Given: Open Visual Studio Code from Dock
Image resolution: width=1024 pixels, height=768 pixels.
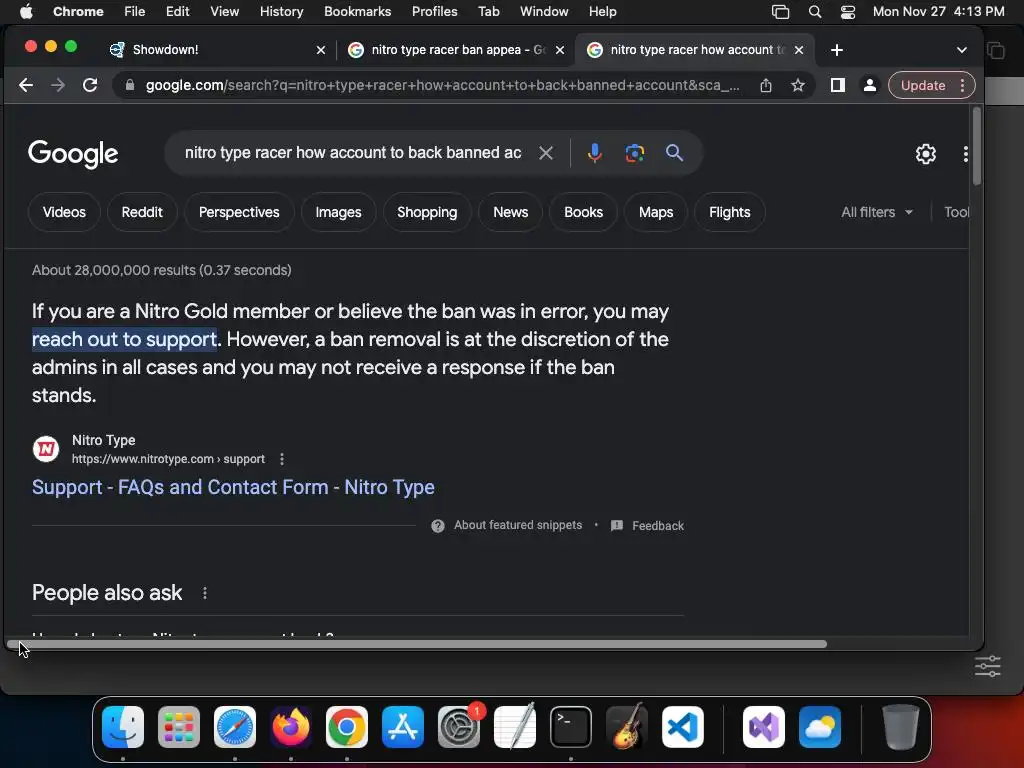Looking at the screenshot, I should pos(683,727).
